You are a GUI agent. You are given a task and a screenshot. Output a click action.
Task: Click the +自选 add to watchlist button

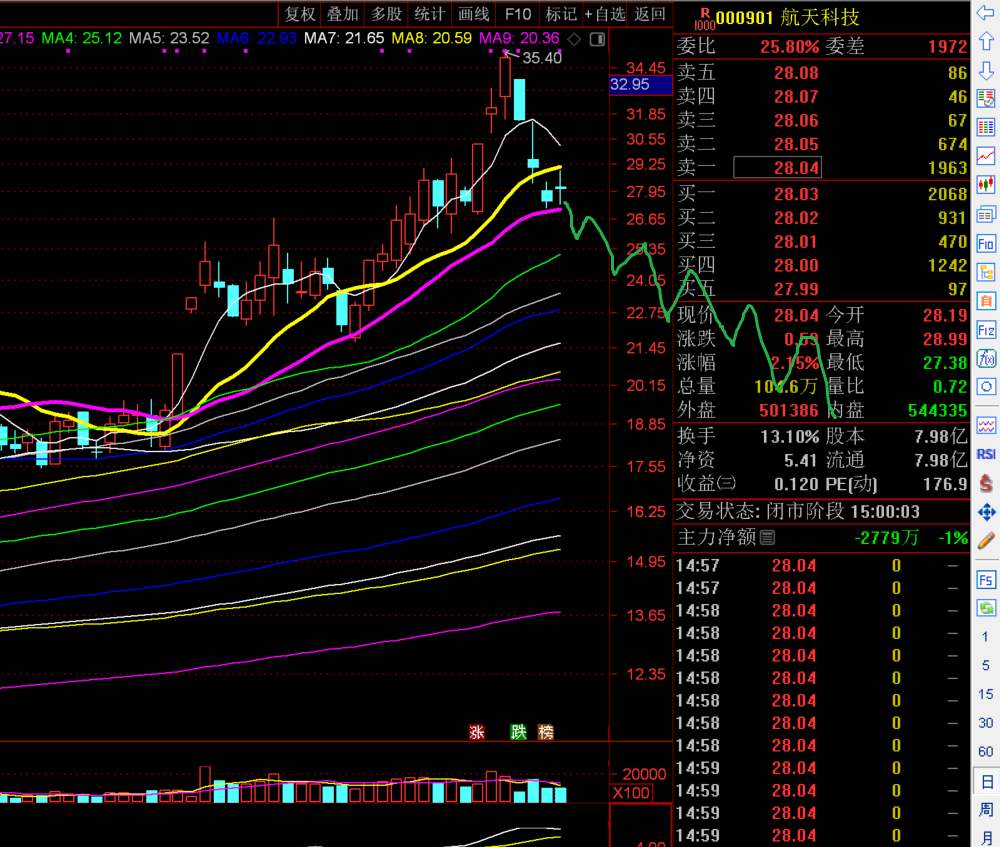pyautogui.click(x=605, y=14)
